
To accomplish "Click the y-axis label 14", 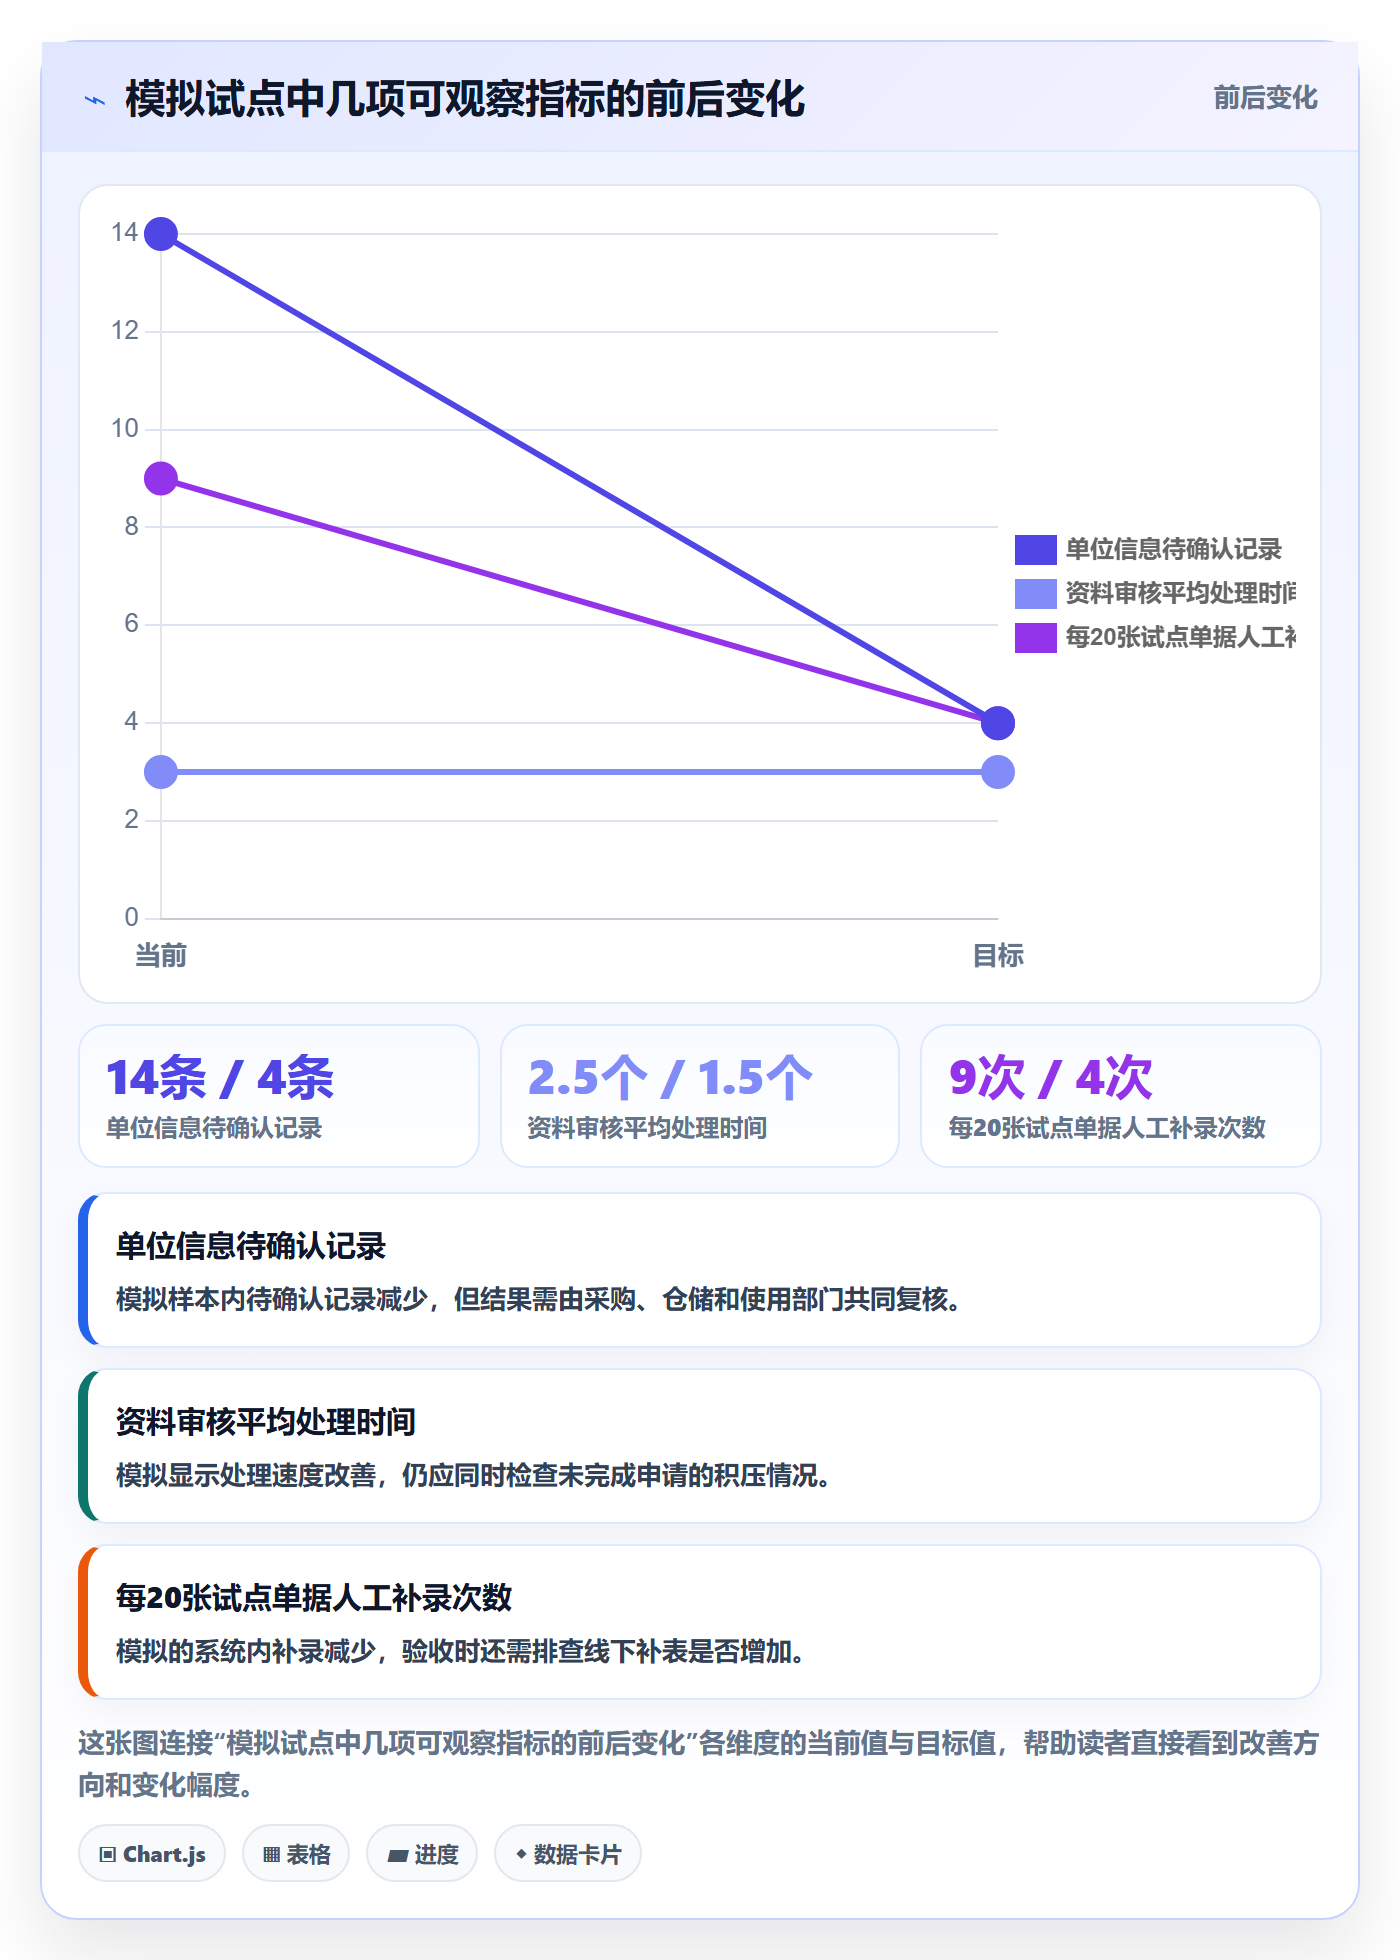I will point(125,233).
